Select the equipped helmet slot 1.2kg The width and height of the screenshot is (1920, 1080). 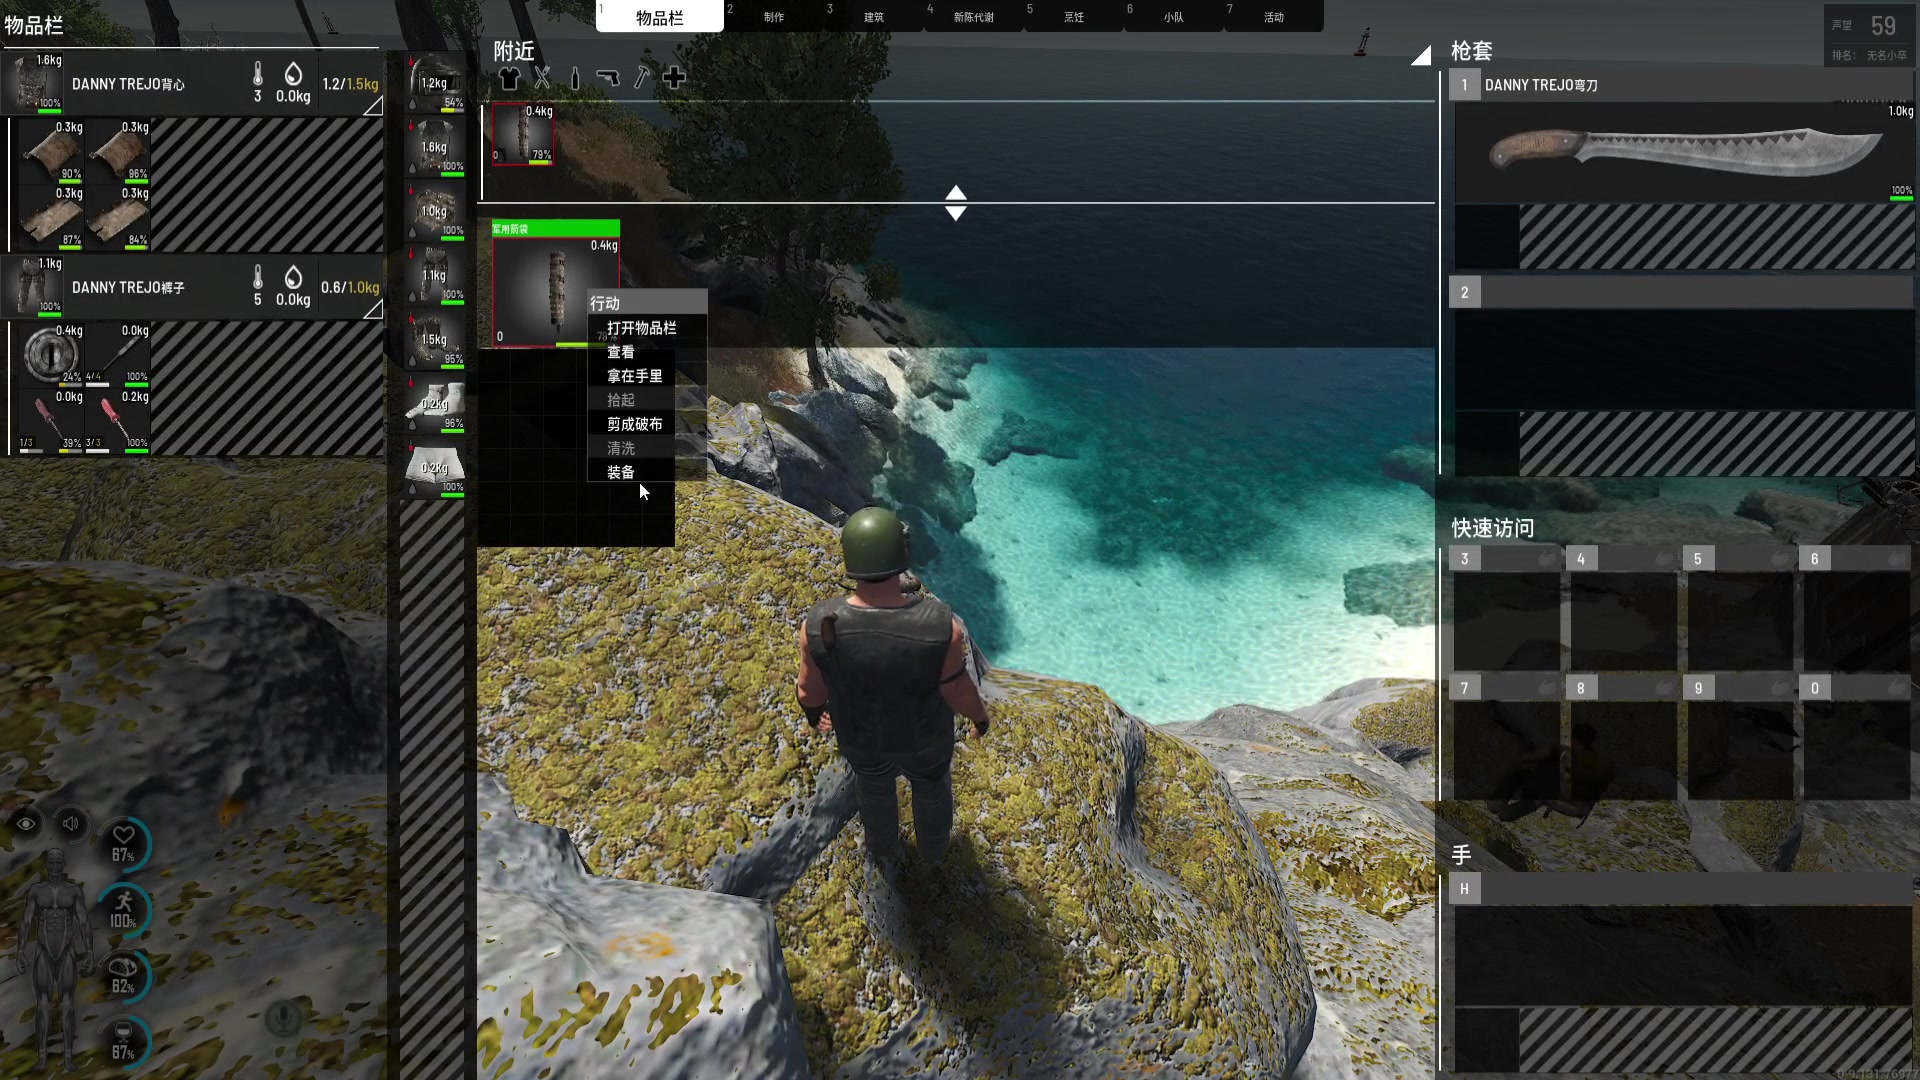click(435, 84)
